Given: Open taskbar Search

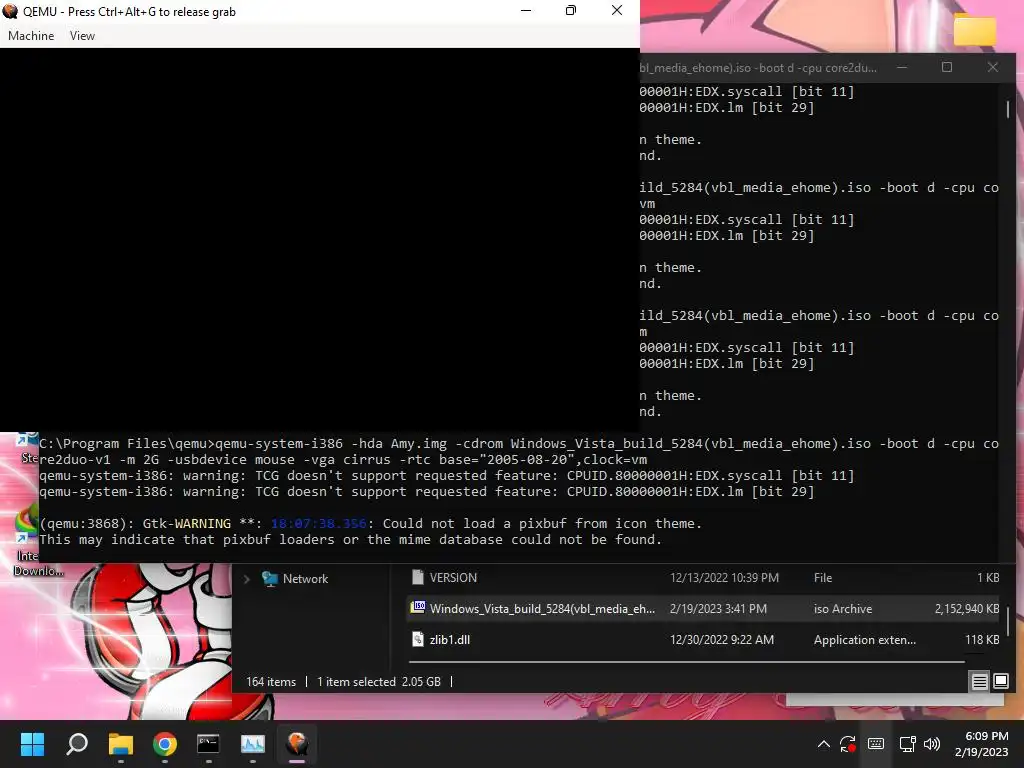Looking at the screenshot, I should coord(77,744).
